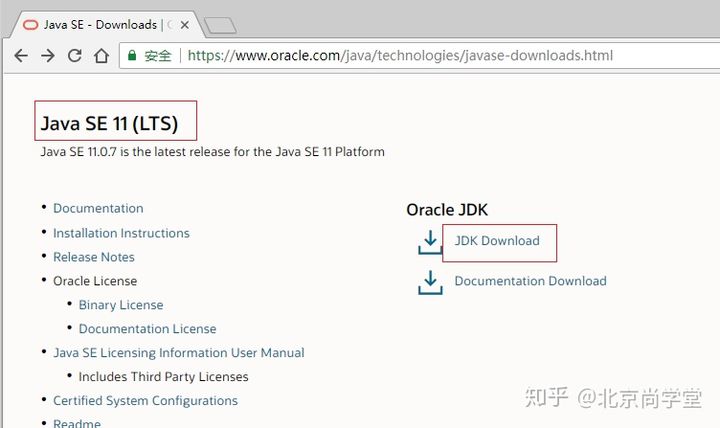Open the Readme link
Image resolution: width=720 pixels, height=428 pixels.
[77, 423]
